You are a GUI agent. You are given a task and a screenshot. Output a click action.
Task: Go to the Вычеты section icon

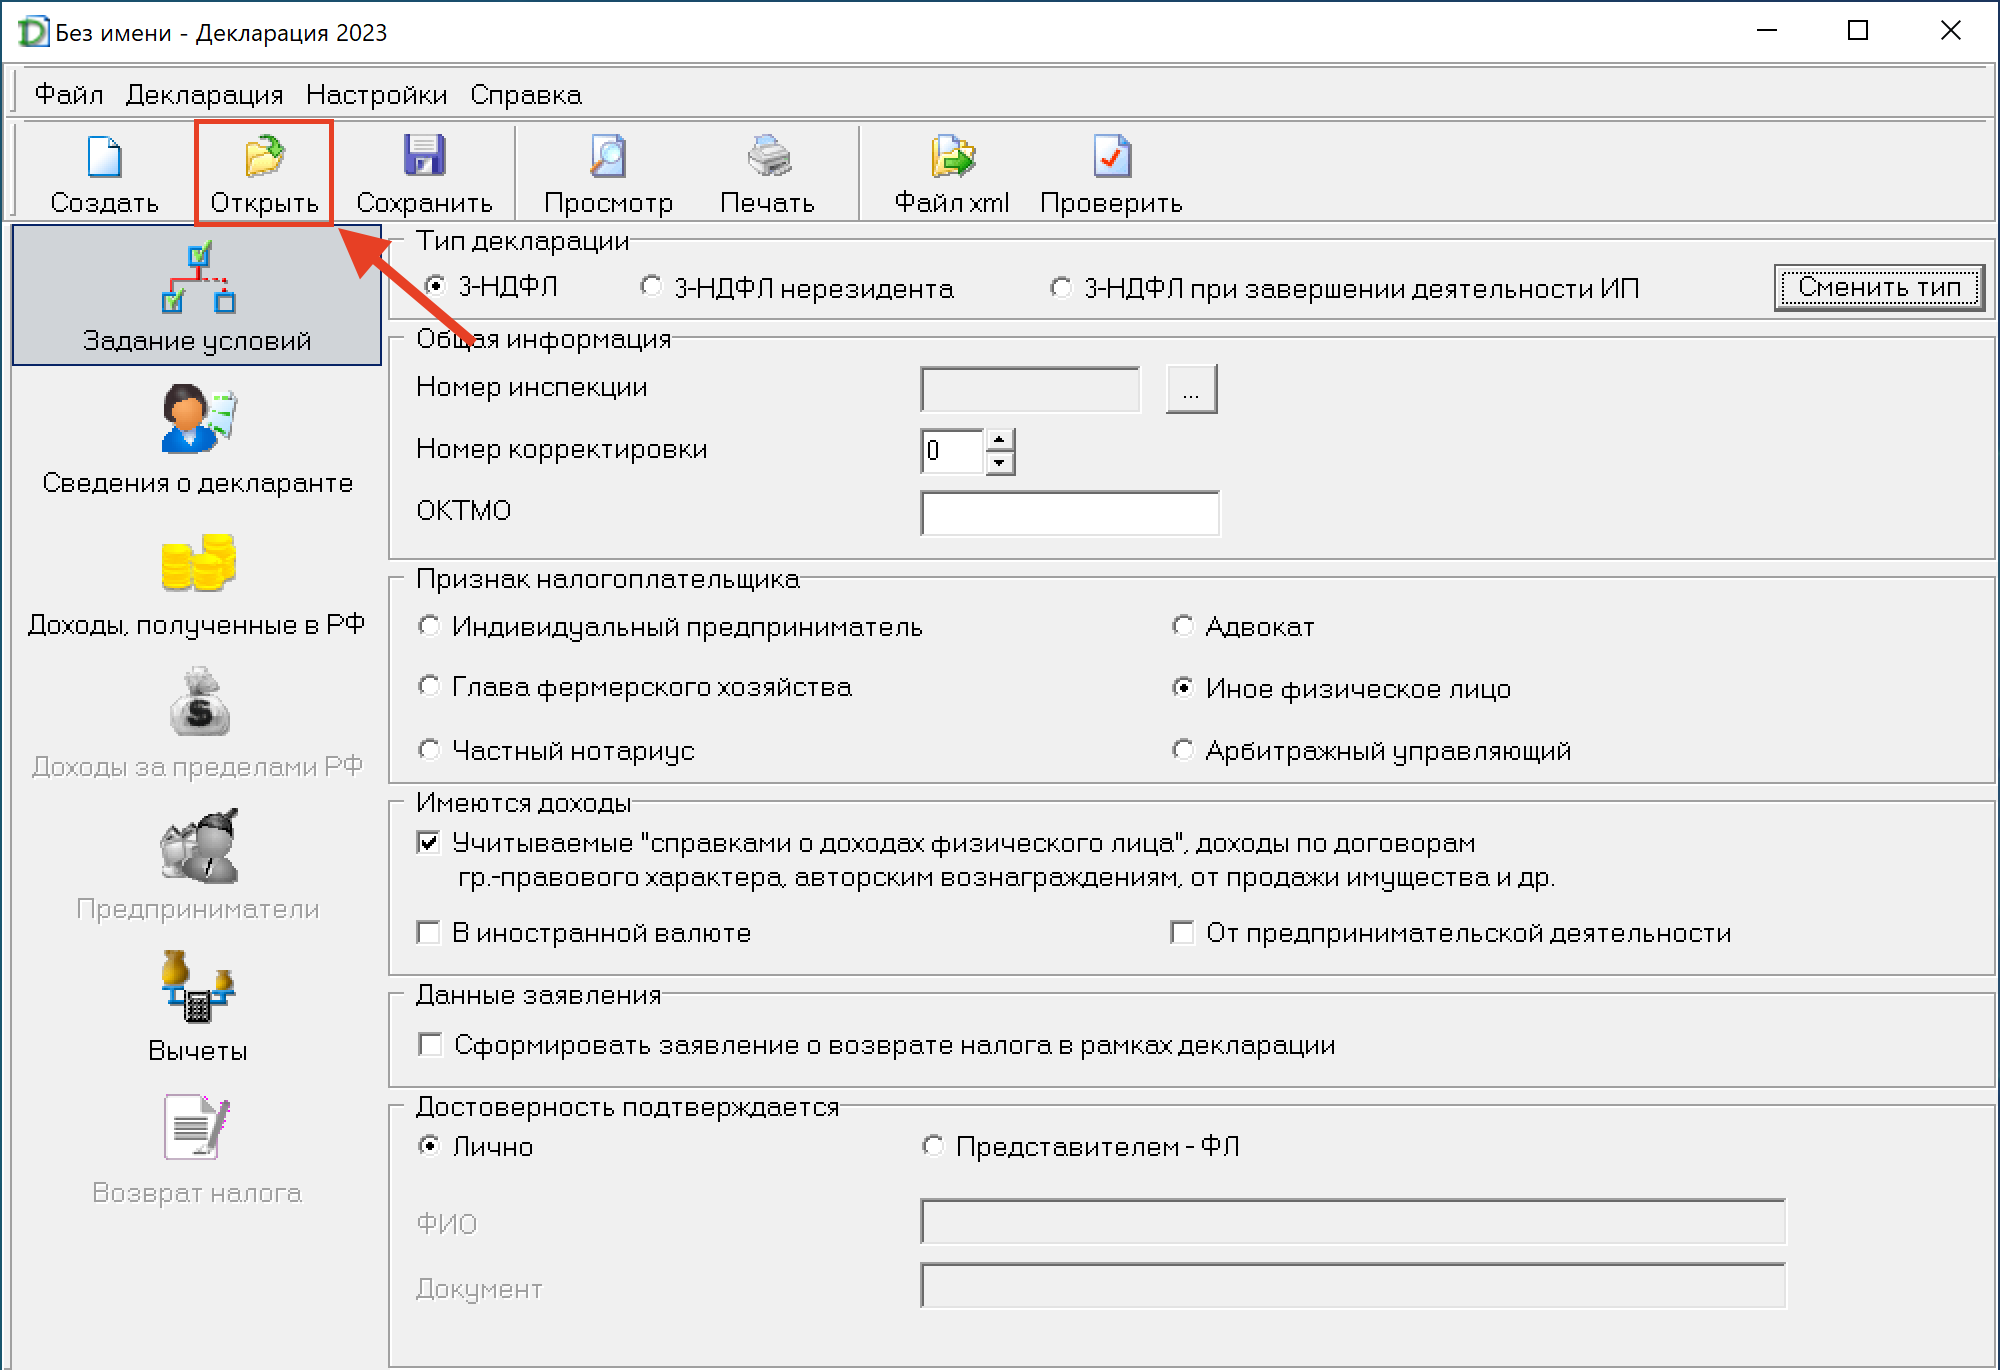(198, 988)
